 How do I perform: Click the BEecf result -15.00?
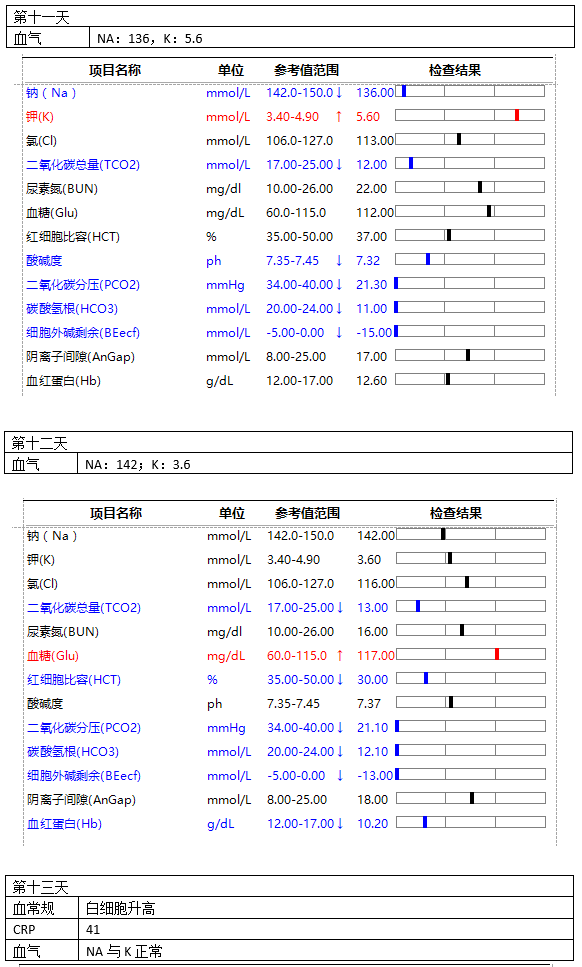[x=374, y=333]
